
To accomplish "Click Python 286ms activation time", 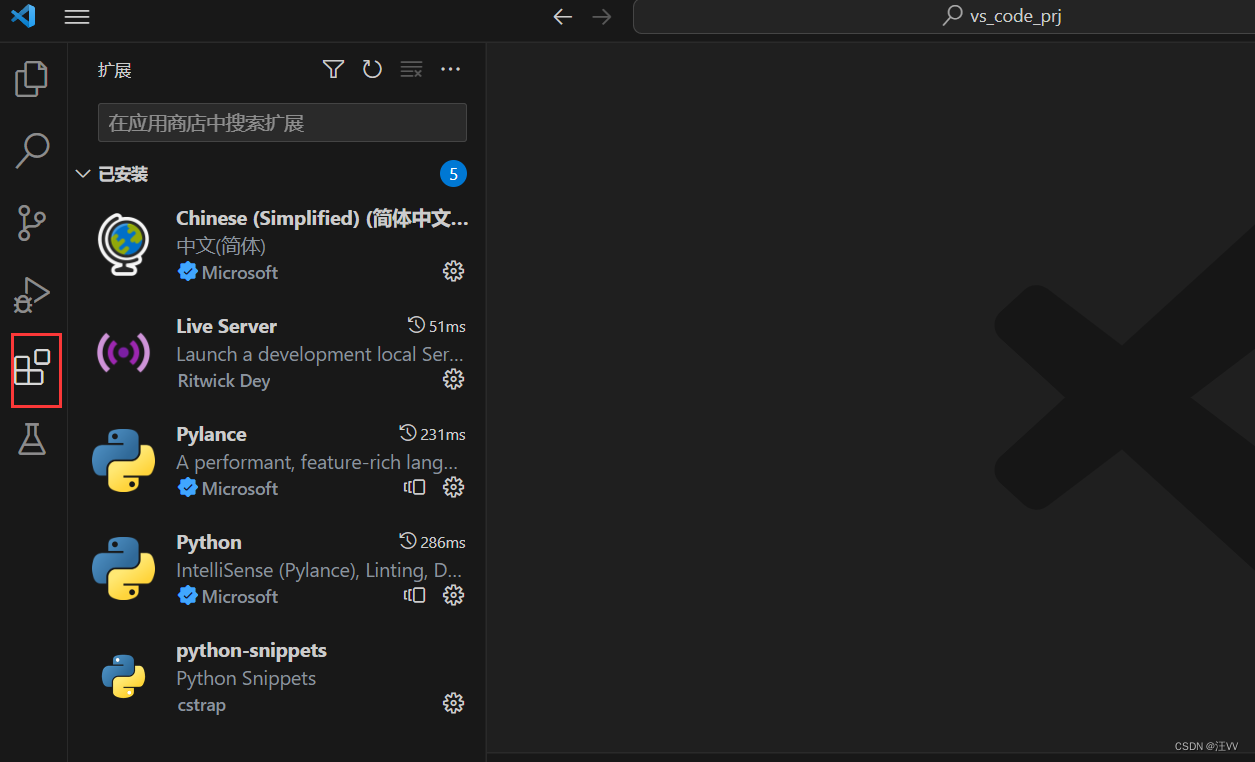I will [x=432, y=542].
